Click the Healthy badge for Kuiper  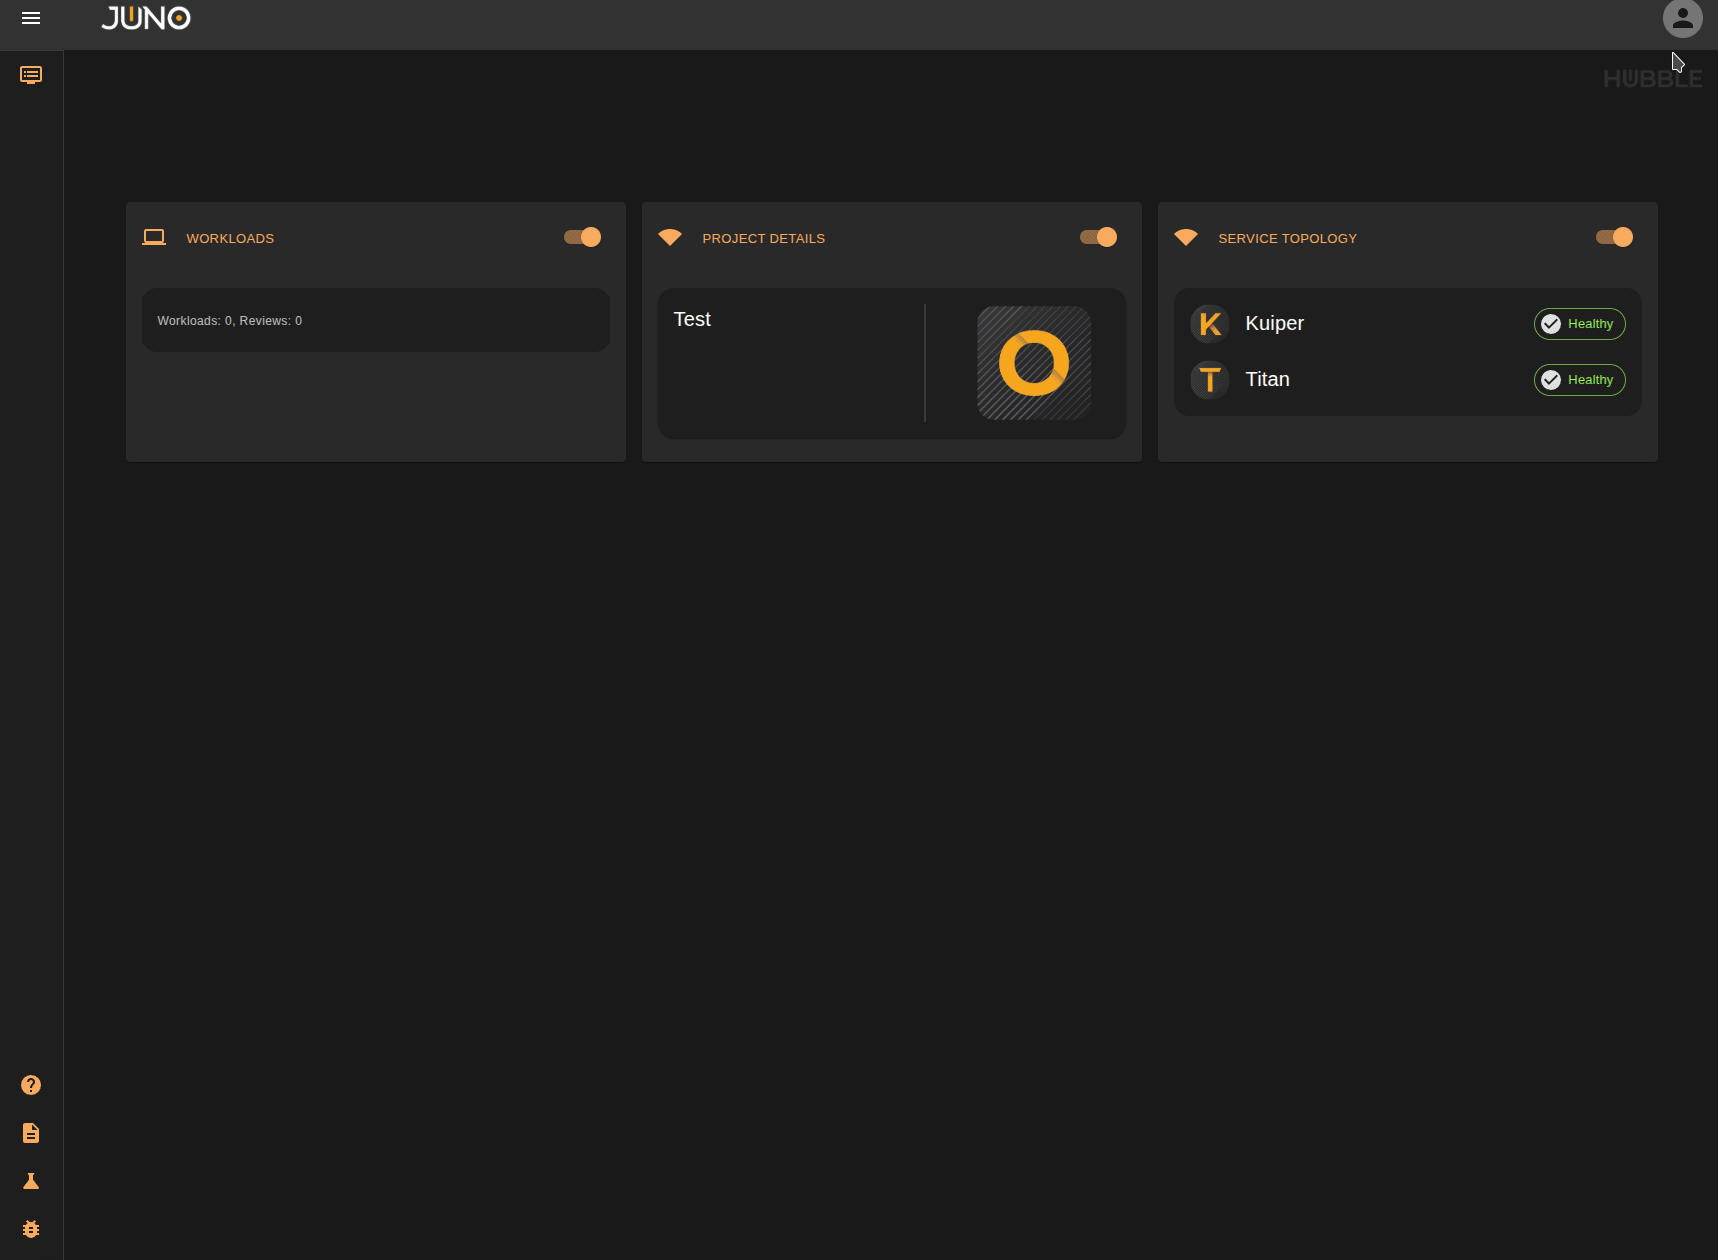click(1579, 323)
